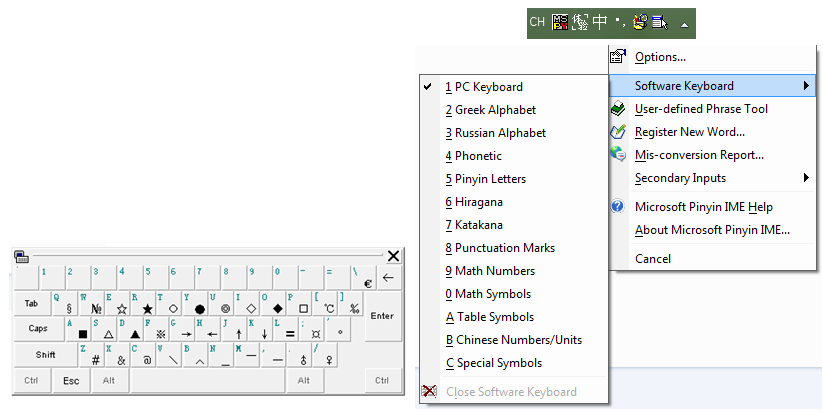The height and width of the screenshot is (412, 823).
Task: Click the Register New Word icon
Action: (x=618, y=132)
